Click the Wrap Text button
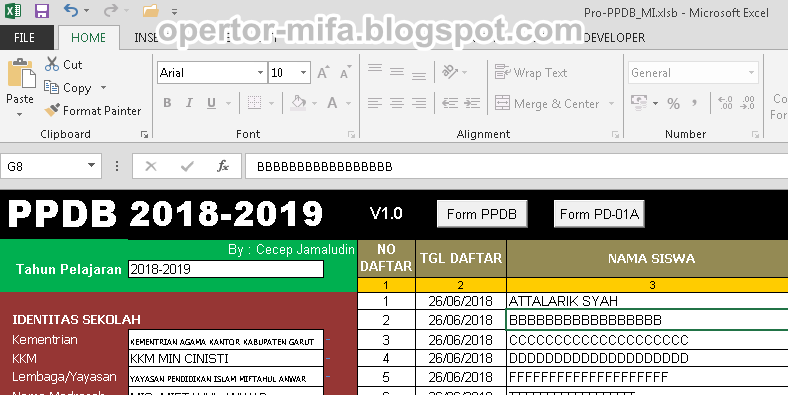Image resolution: width=788 pixels, height=395 pixels. point(531,72)
